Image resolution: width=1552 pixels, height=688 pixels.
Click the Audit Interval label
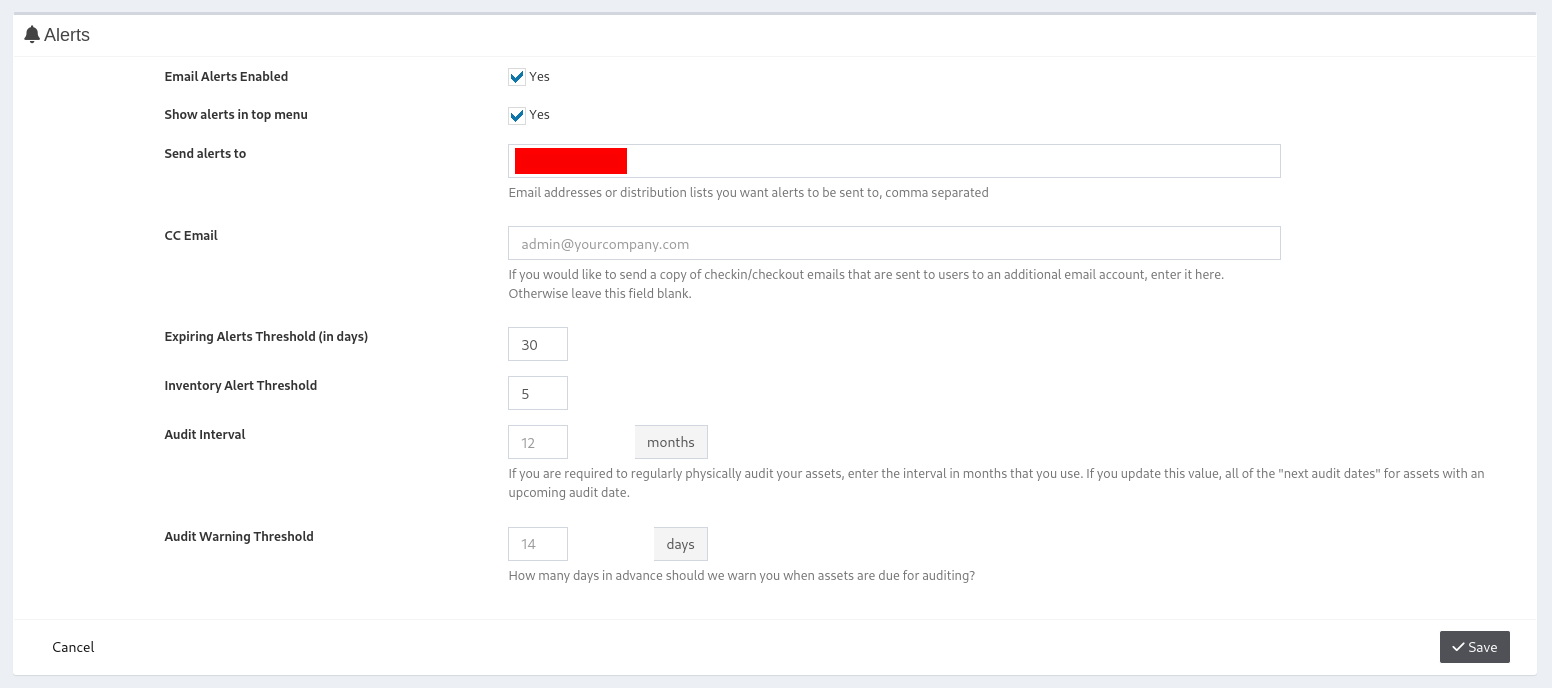pos(205,434)
